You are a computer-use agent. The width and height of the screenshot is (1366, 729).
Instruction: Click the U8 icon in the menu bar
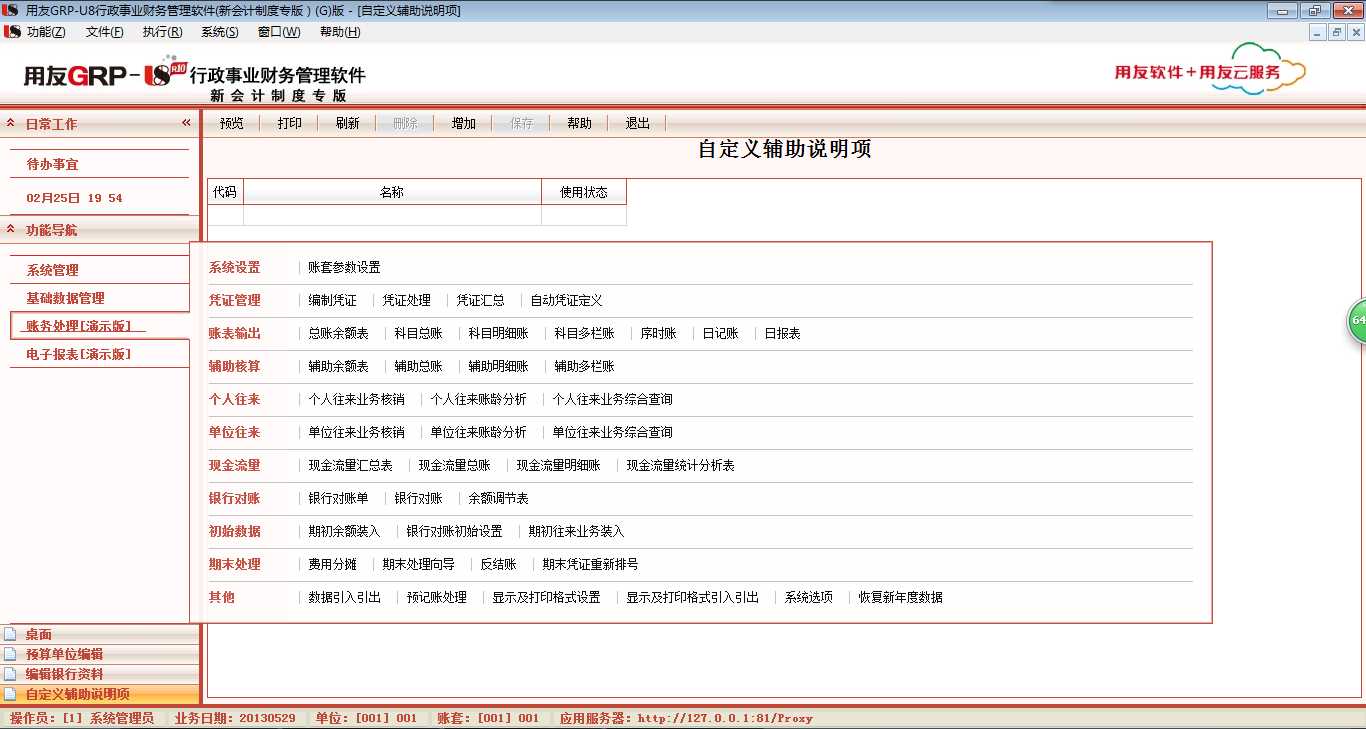12,32
